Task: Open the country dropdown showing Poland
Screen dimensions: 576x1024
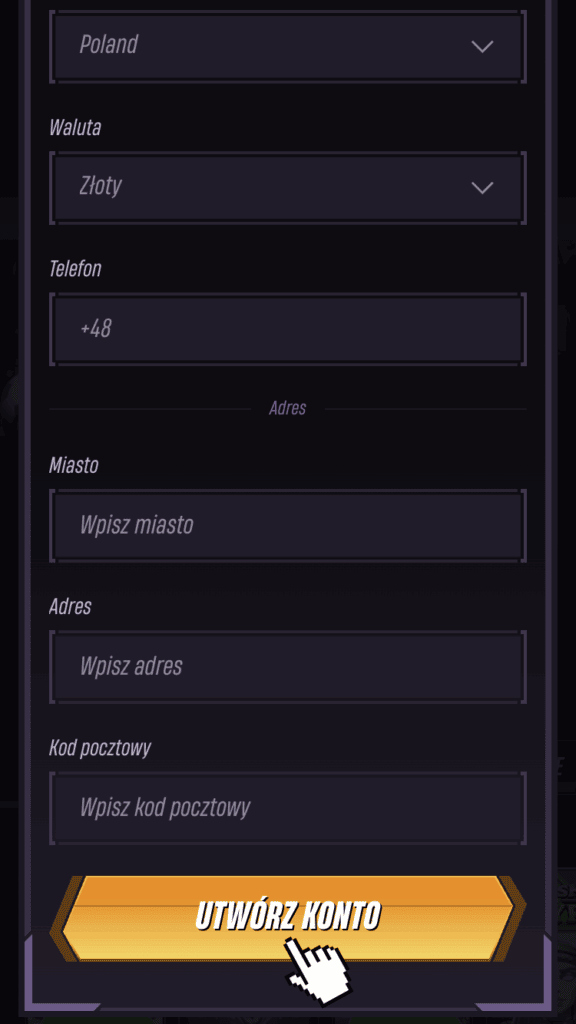Action: [x=288, y=46]
